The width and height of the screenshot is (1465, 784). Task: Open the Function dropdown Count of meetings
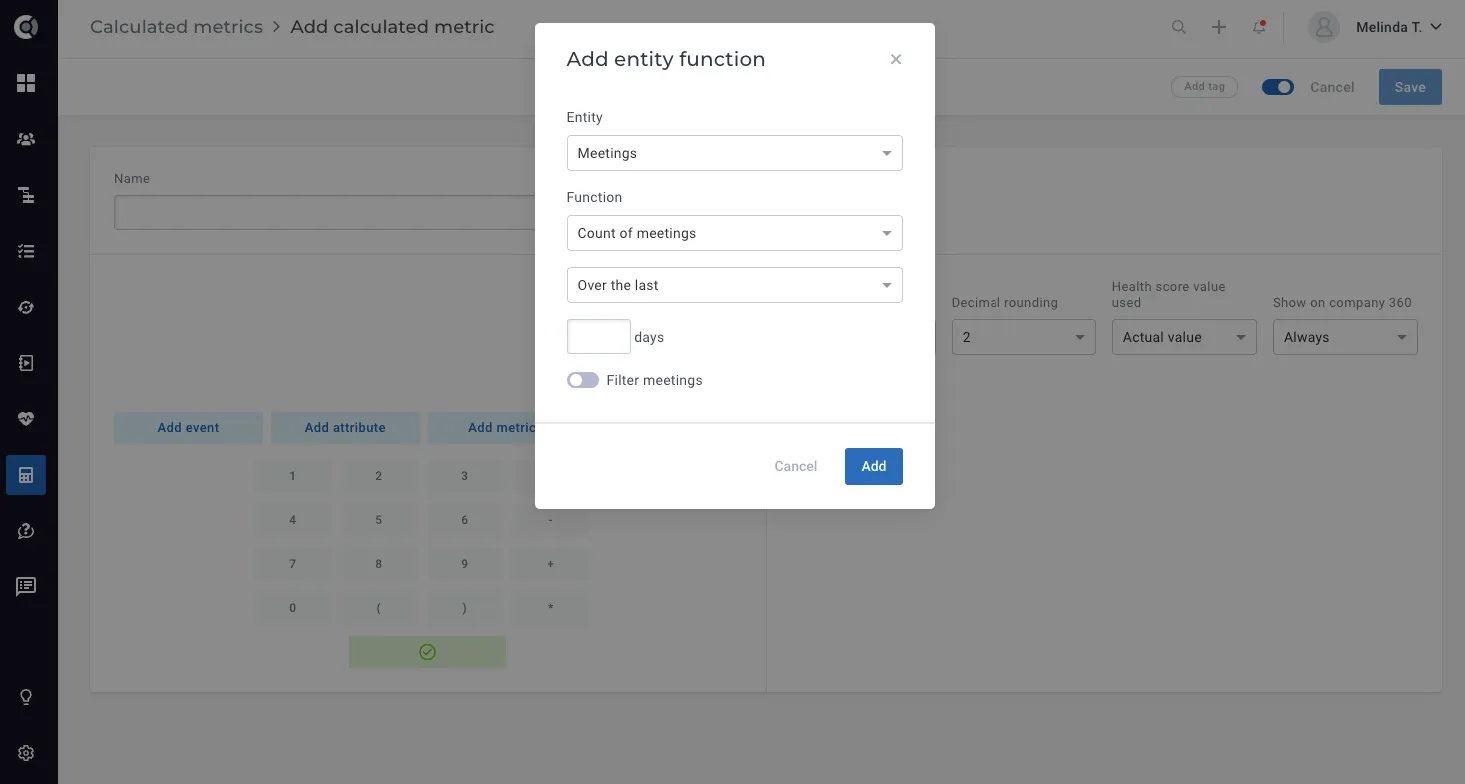coord(735,233)
